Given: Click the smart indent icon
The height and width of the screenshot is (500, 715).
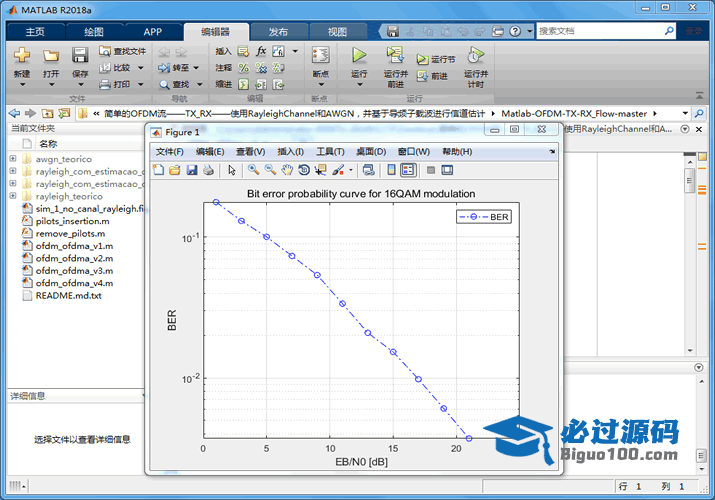Looking at the screenshot, I should [x=244, y=84].
